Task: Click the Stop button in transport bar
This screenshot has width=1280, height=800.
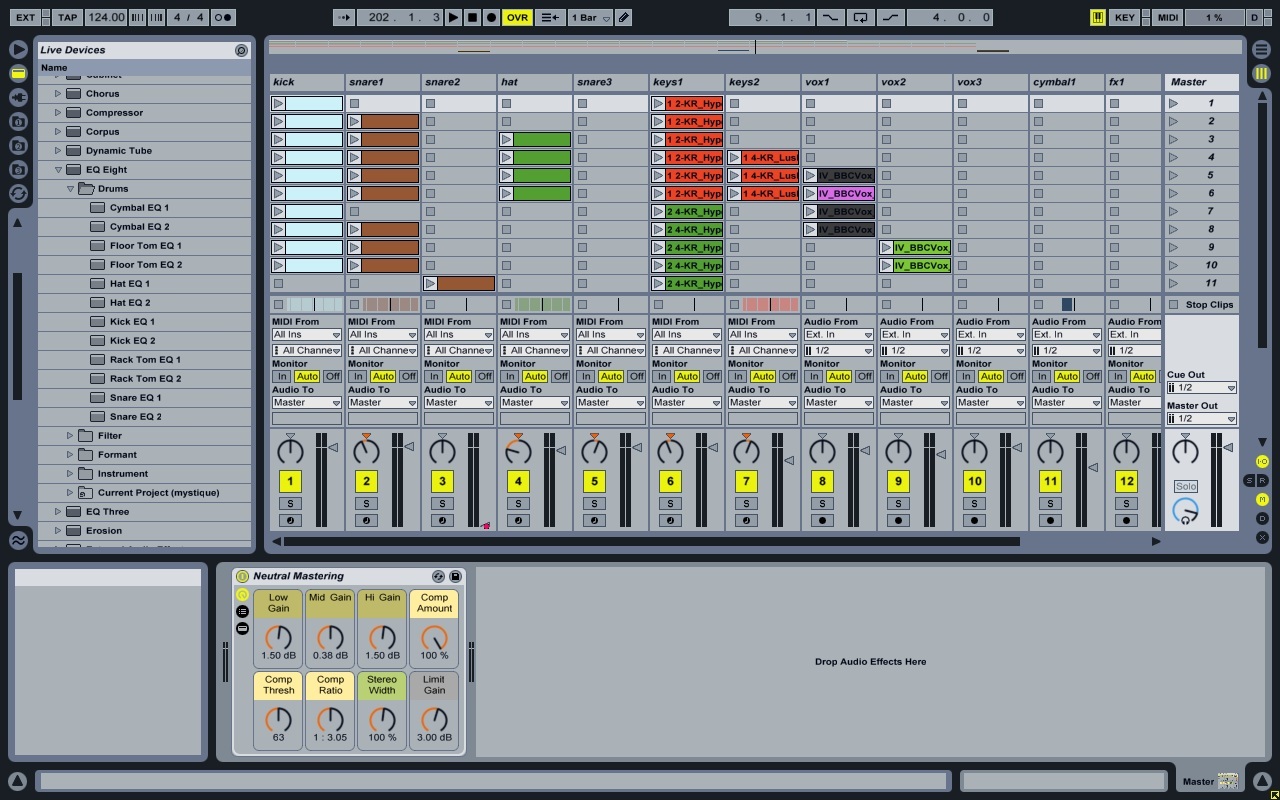Action: pos(472,17)
